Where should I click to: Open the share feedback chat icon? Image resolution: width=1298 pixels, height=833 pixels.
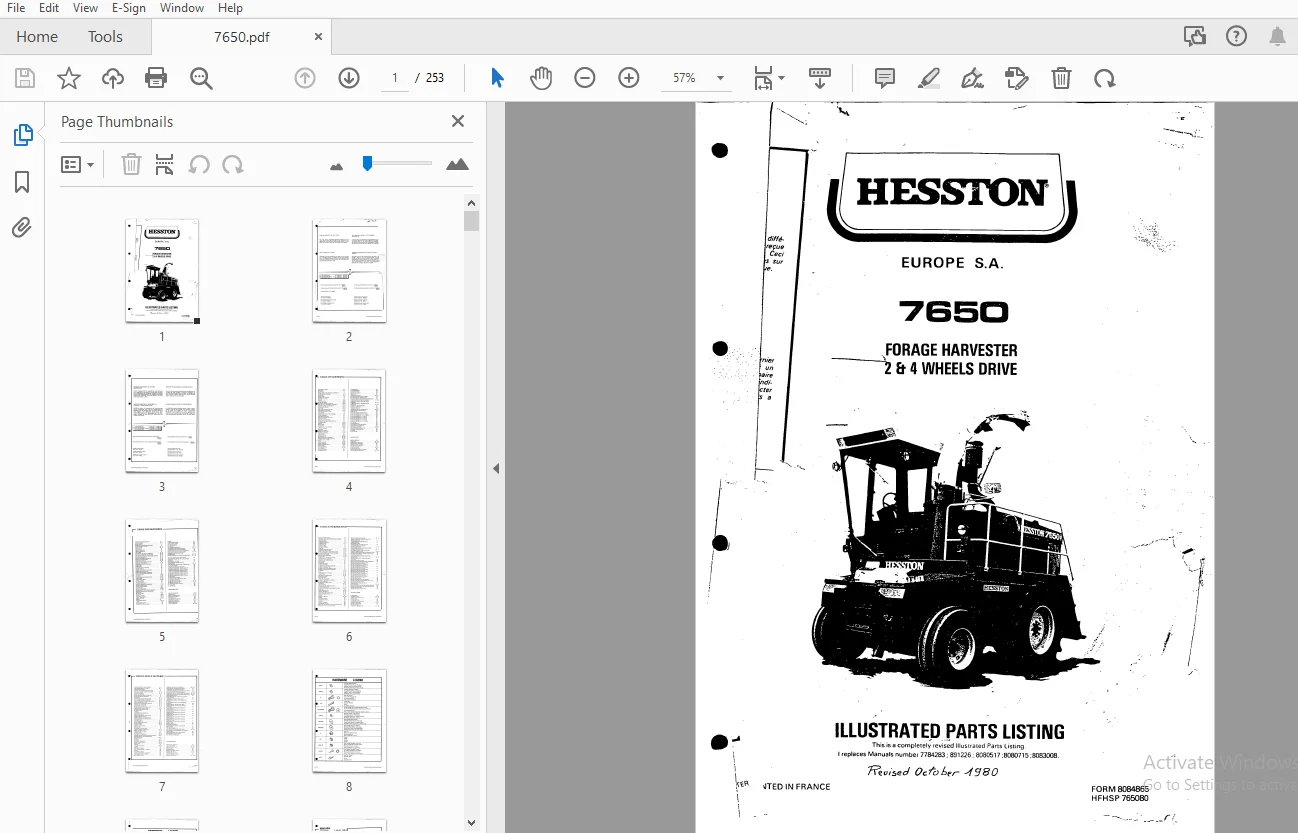pyautogui.click(x=1194, y=37)
